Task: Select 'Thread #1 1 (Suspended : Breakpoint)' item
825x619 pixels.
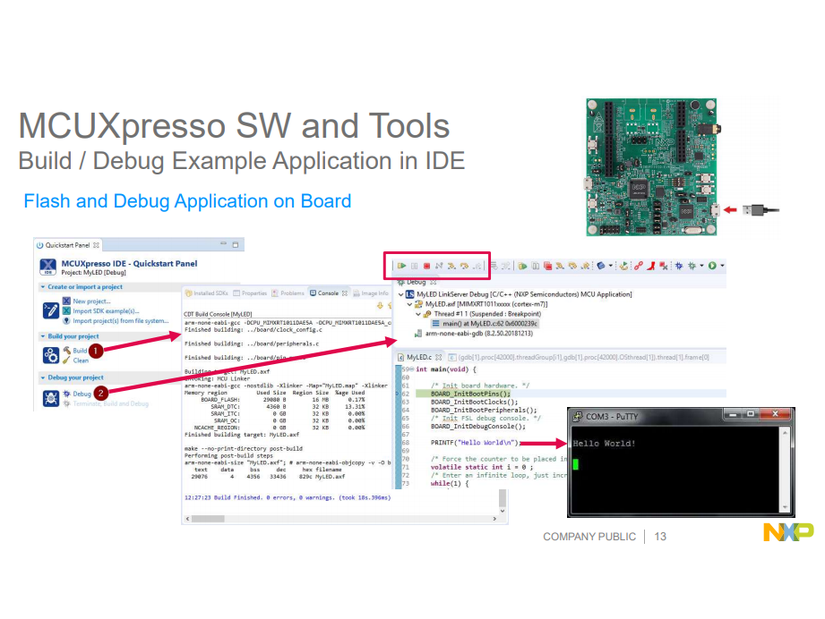Action: 482,314
